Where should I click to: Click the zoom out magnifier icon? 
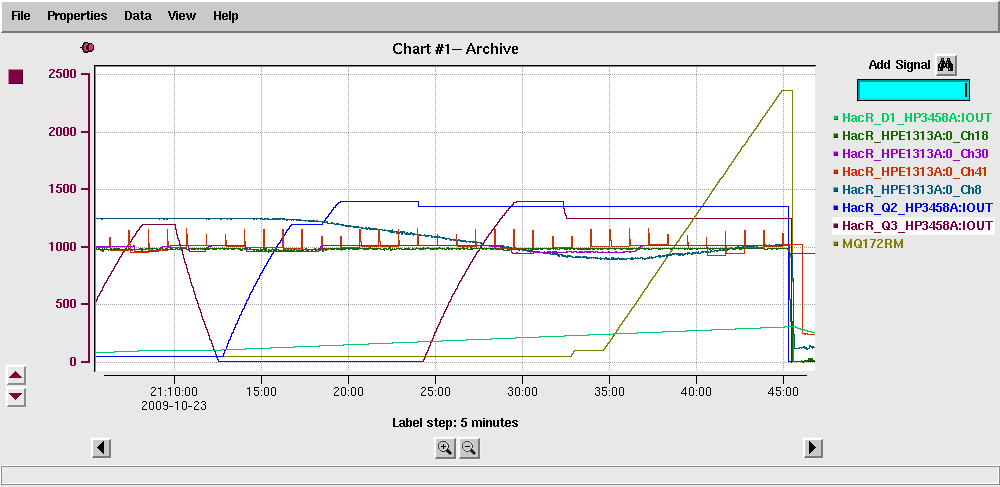click(469, 448)
